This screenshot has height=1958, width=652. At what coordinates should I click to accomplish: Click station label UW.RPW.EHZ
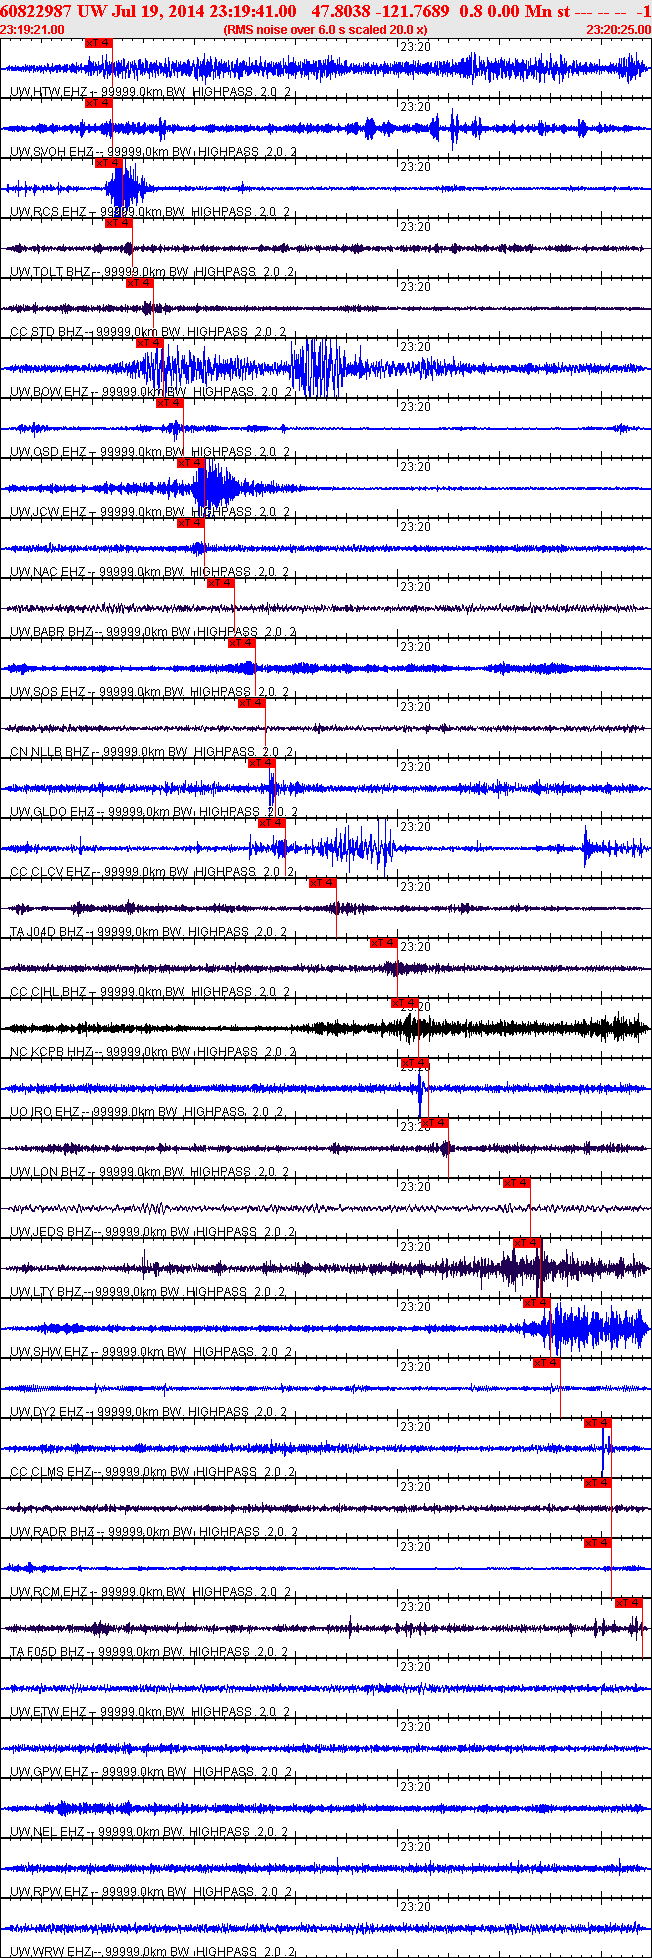[49, 1892]
